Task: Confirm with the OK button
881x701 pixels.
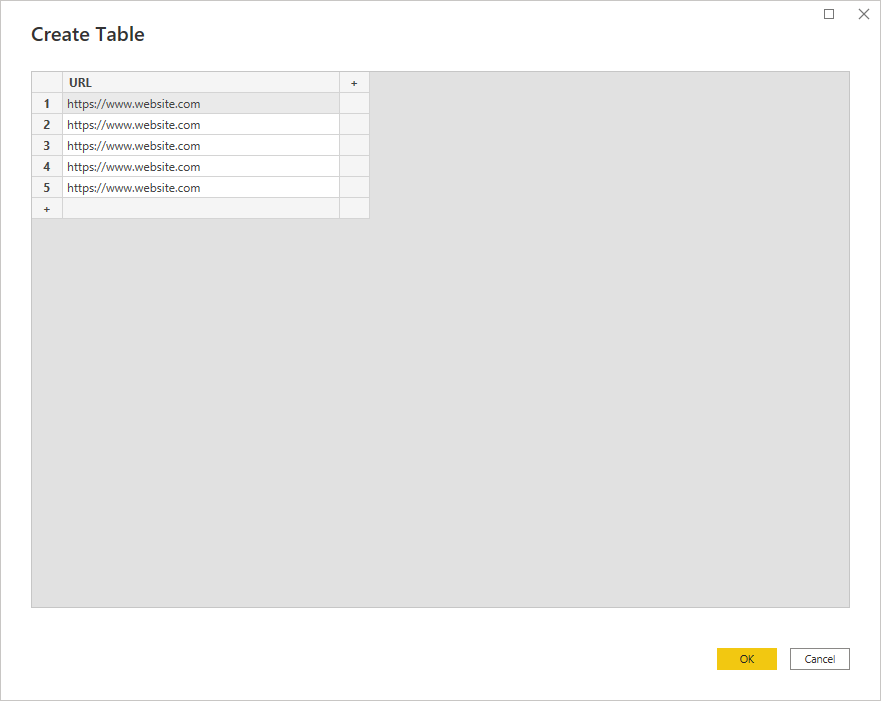Action: (x=747, y=659)
